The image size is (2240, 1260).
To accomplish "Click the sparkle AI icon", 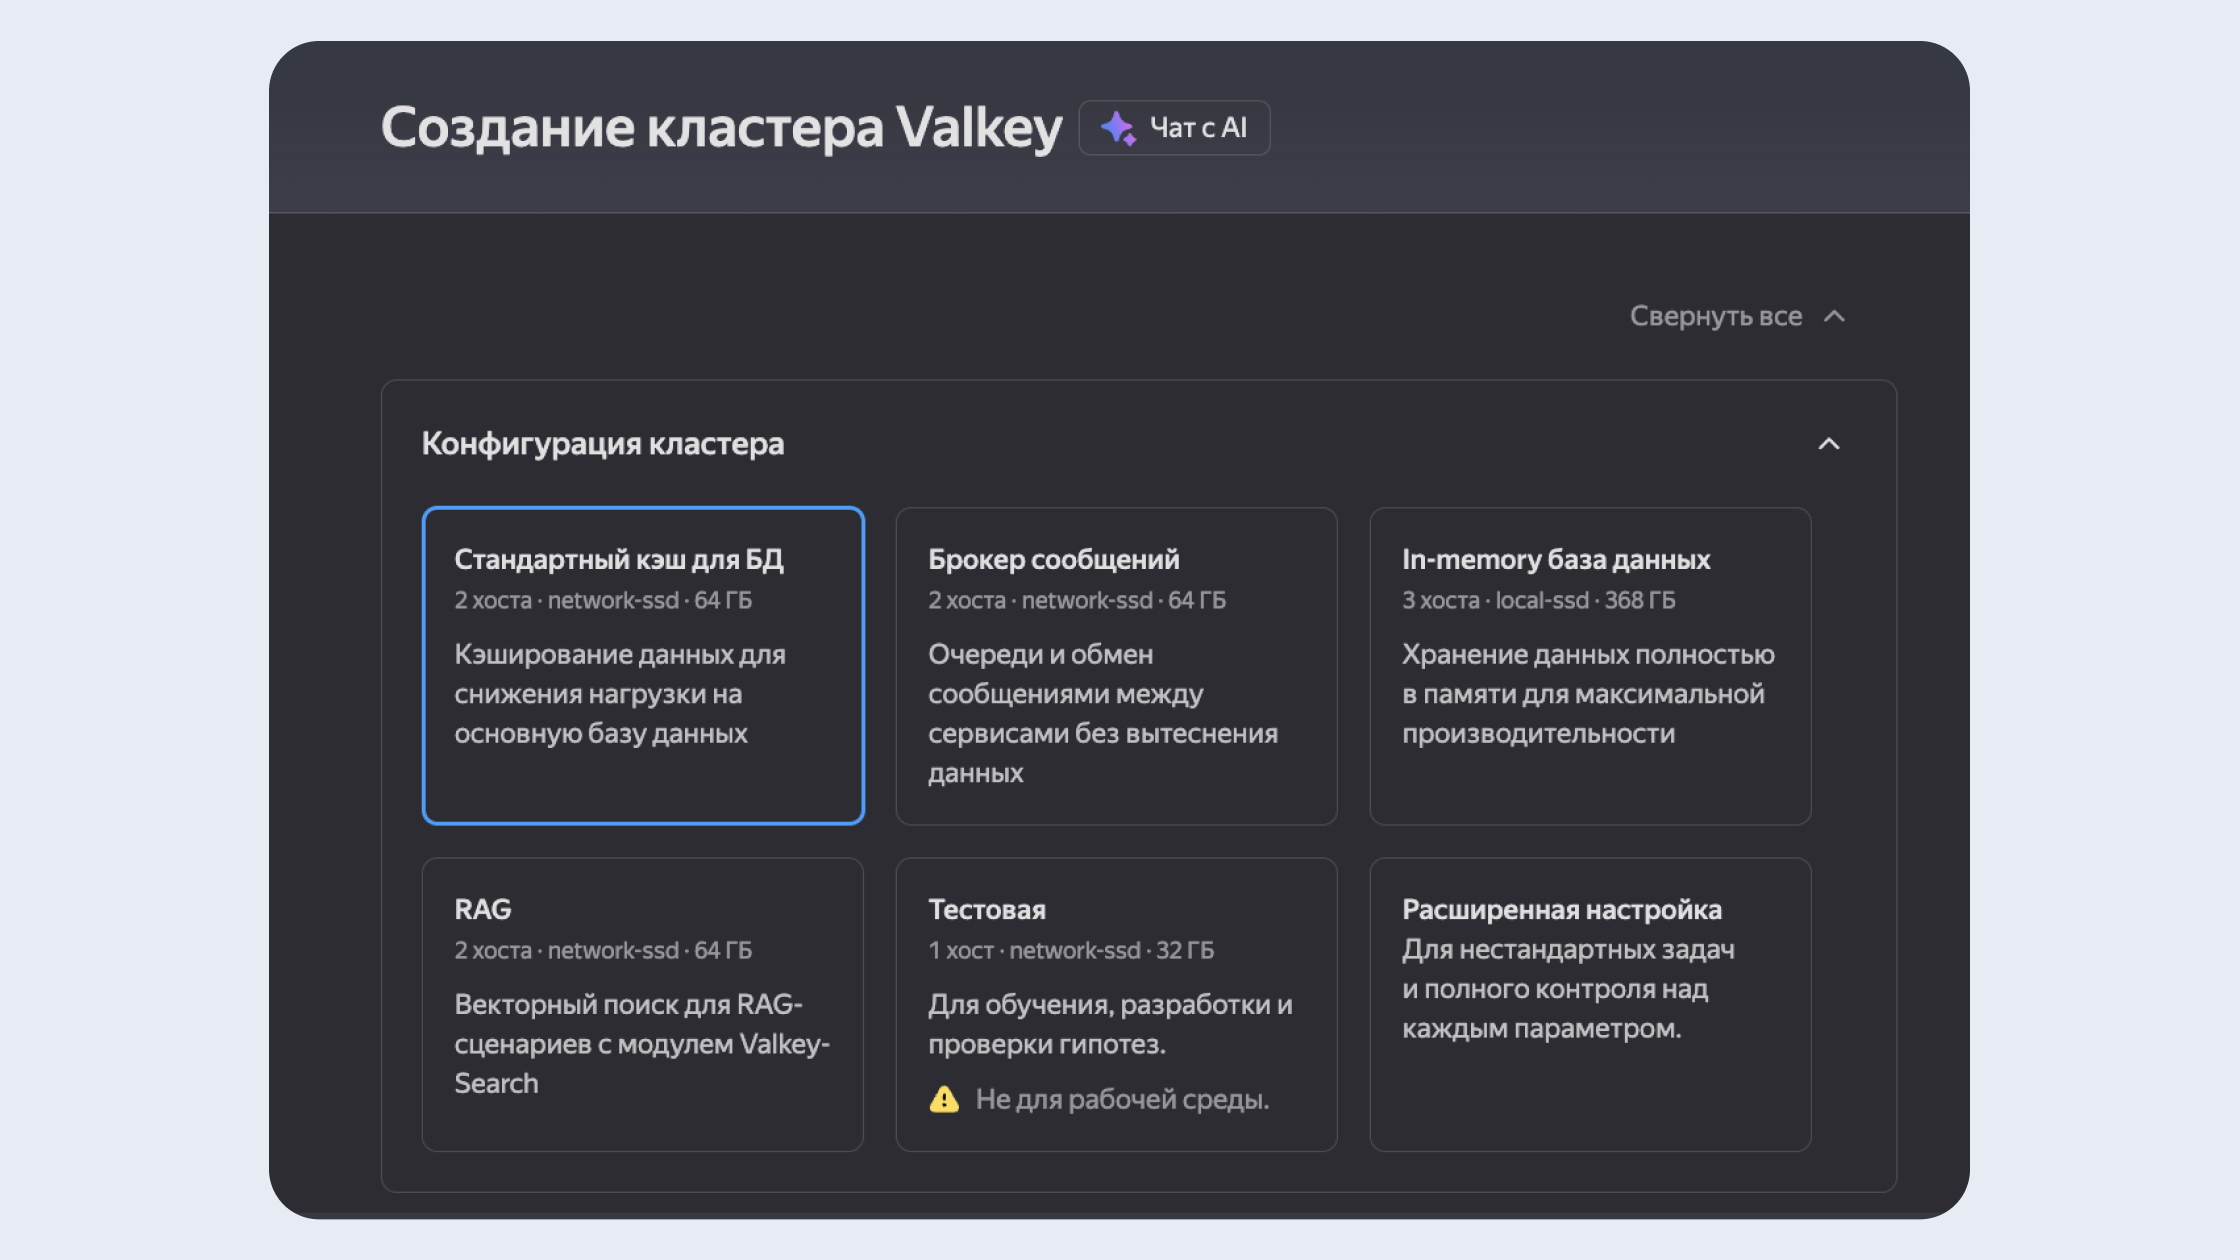I will (1118, 128).
